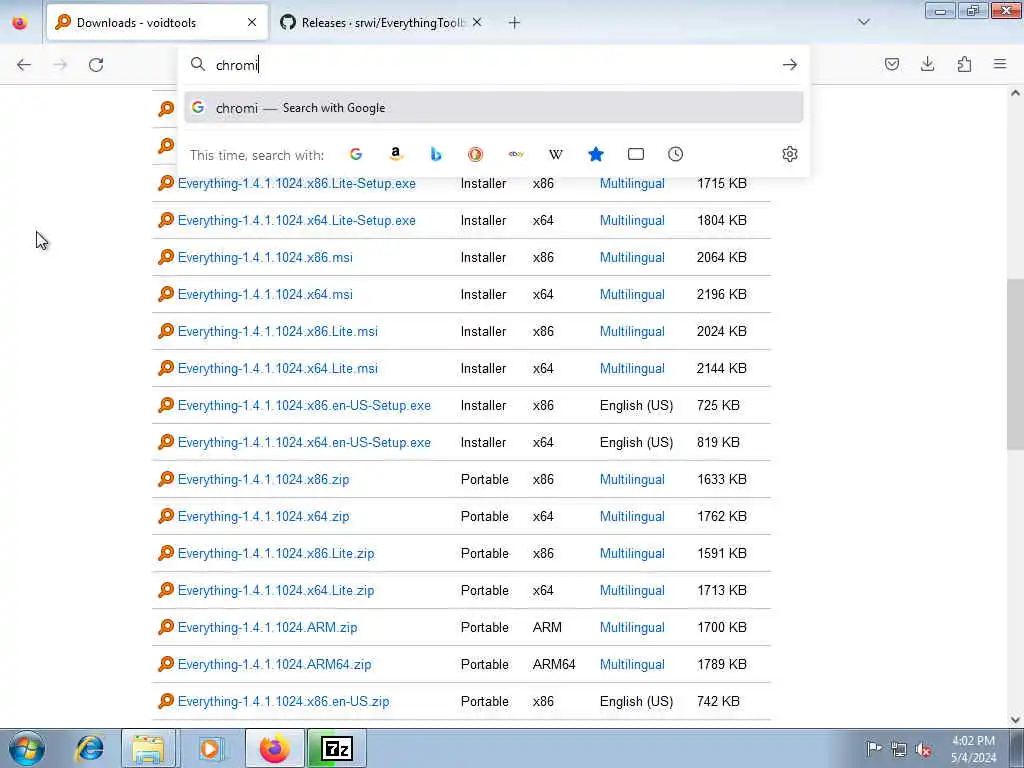Search this time with Google icon
This screenshot has width=1024, height=768.
(356, 154)
